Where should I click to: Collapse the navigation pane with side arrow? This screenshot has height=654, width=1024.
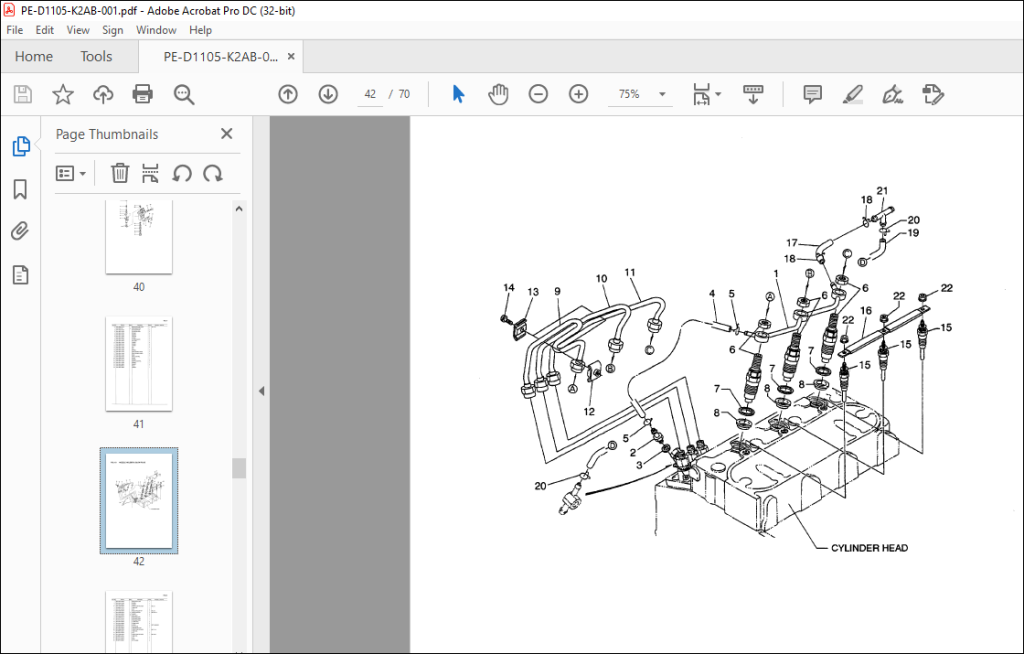tap(261, 391)
